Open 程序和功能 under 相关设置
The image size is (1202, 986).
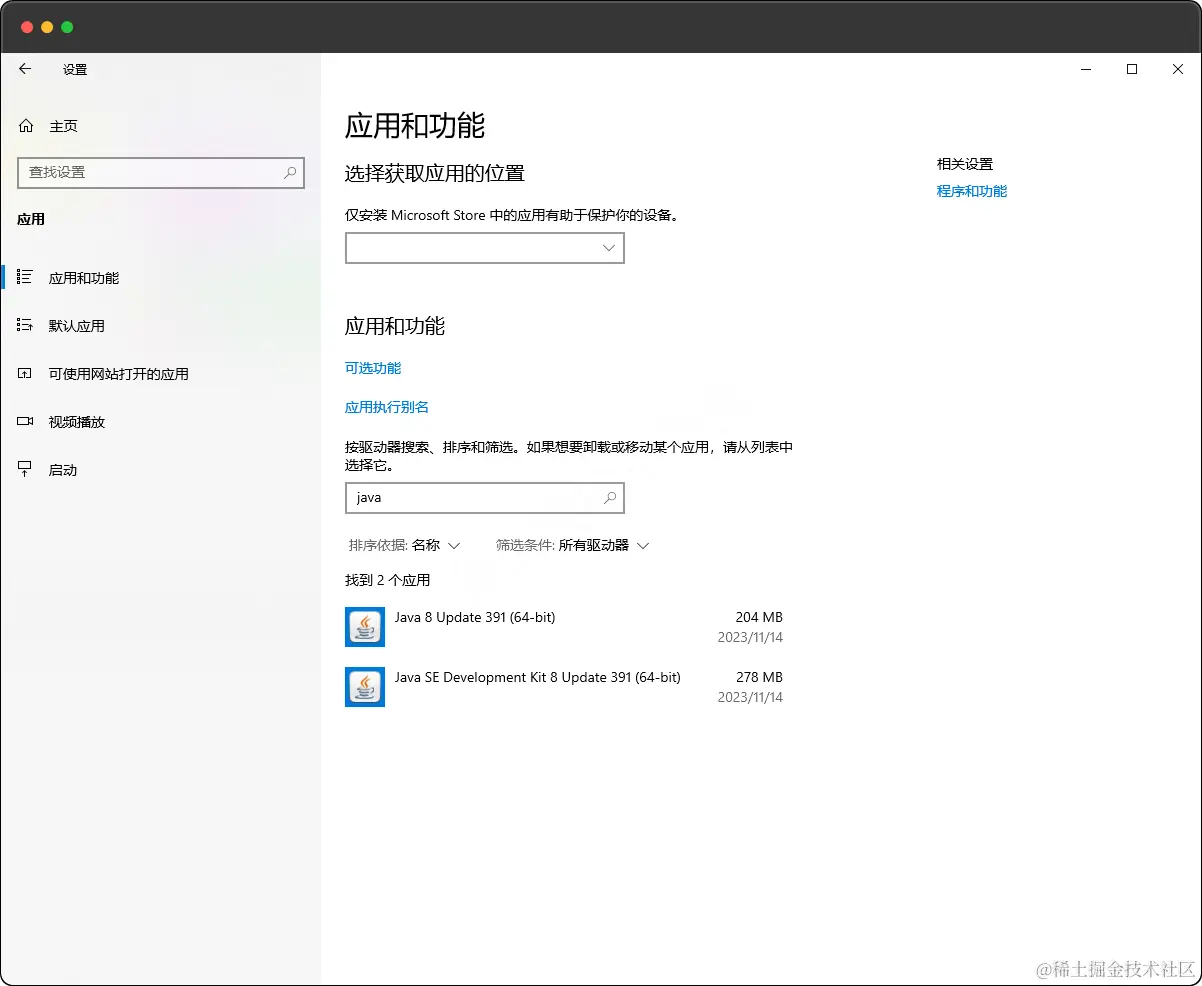[x=971, y=191]
